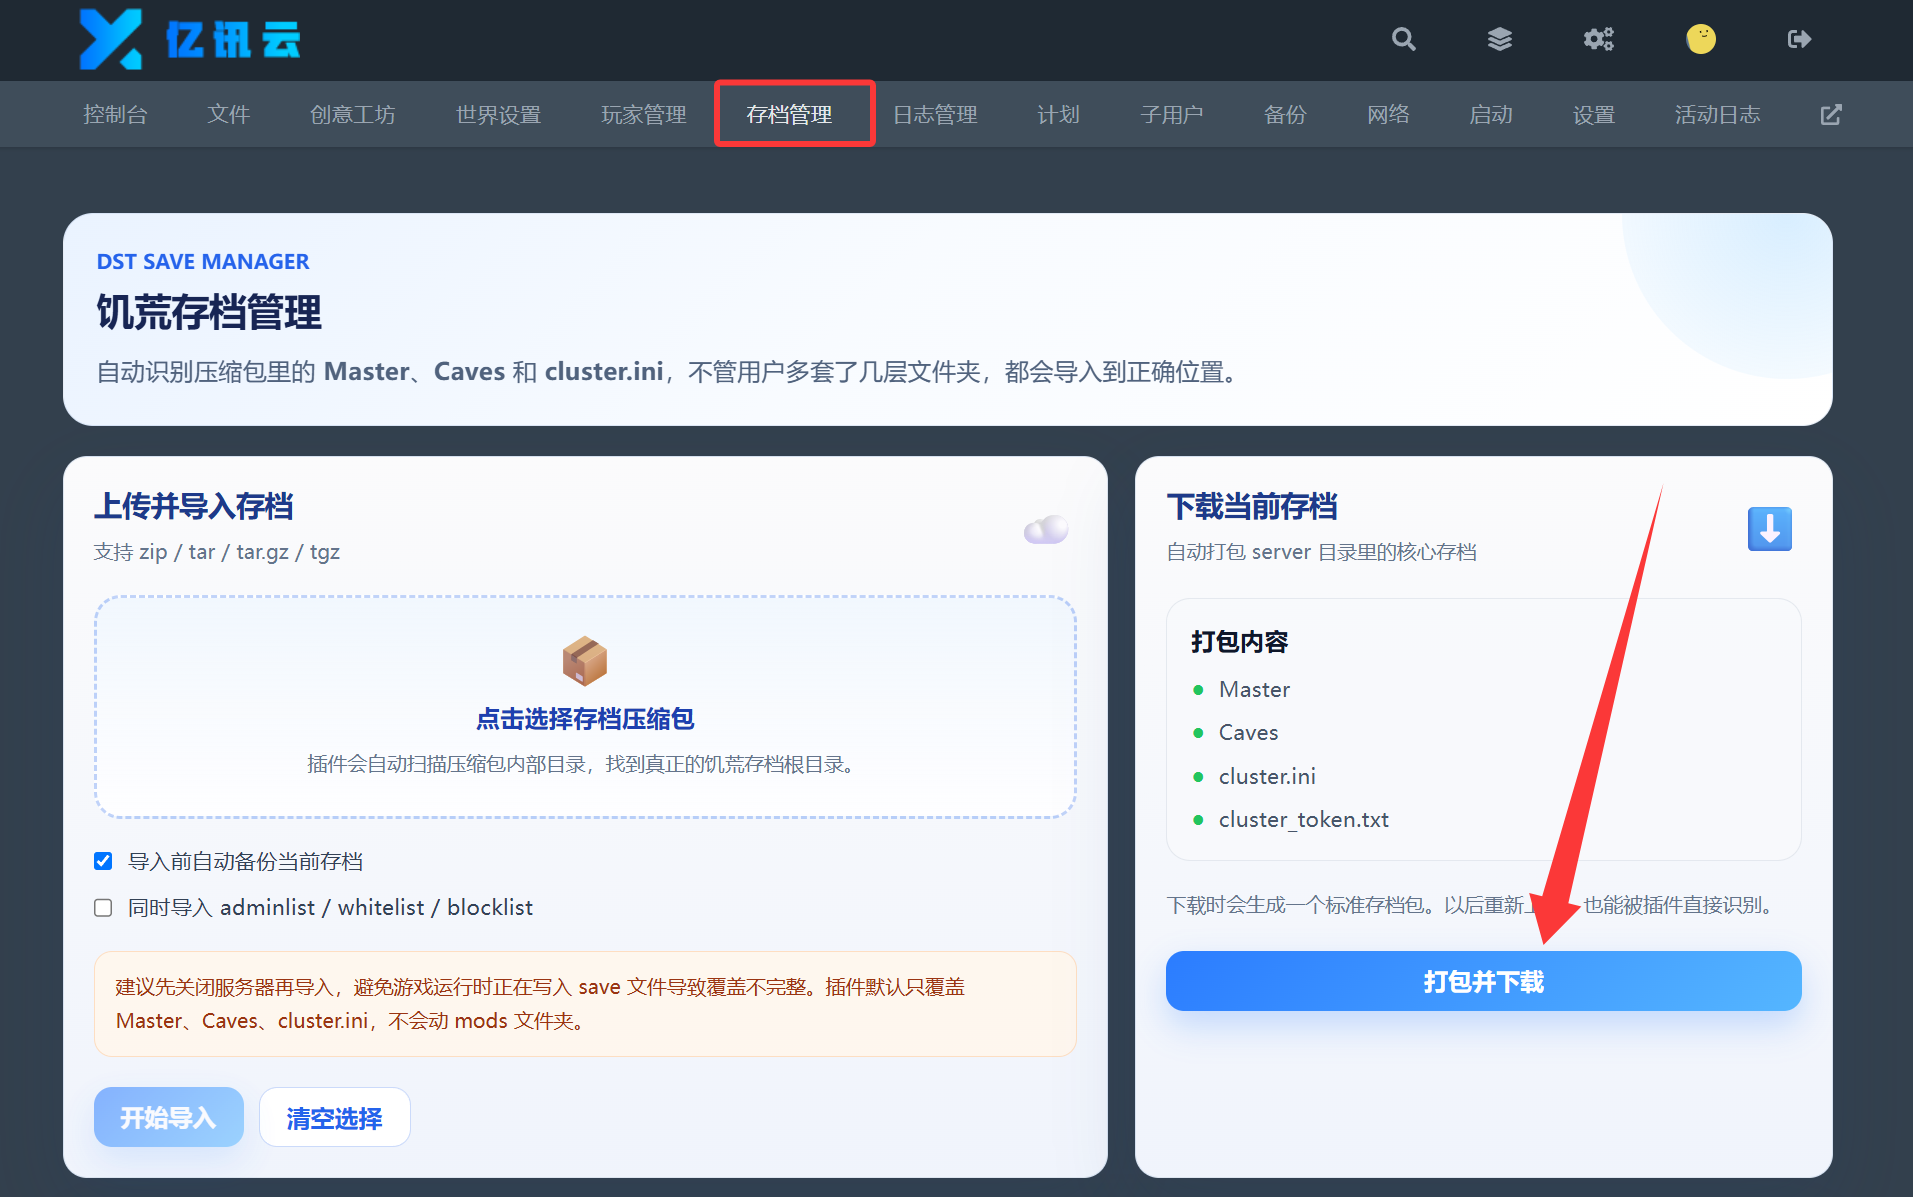Switch to the 启动 tab
This screenshot has width=1913, height=1197.
(1490, 115)
